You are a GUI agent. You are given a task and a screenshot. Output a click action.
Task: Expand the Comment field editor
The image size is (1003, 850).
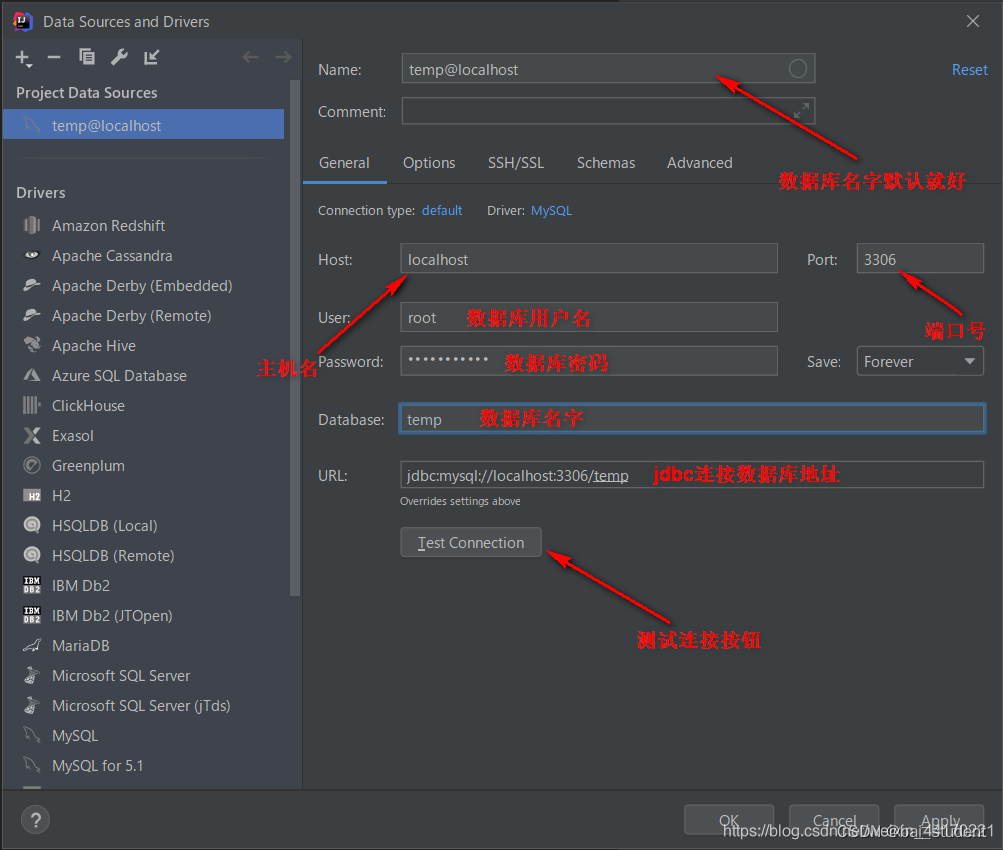pyautogui.click(x=801, y=111)
